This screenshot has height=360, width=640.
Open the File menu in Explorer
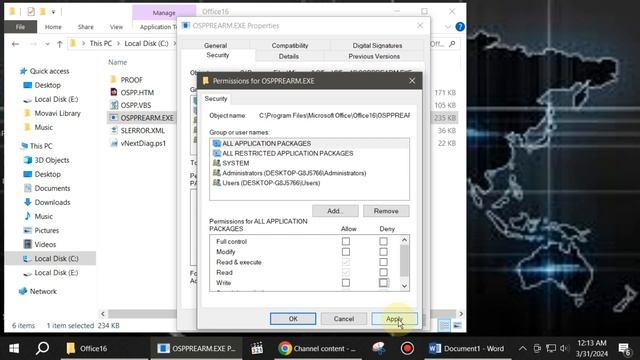(x=20, y=27)
